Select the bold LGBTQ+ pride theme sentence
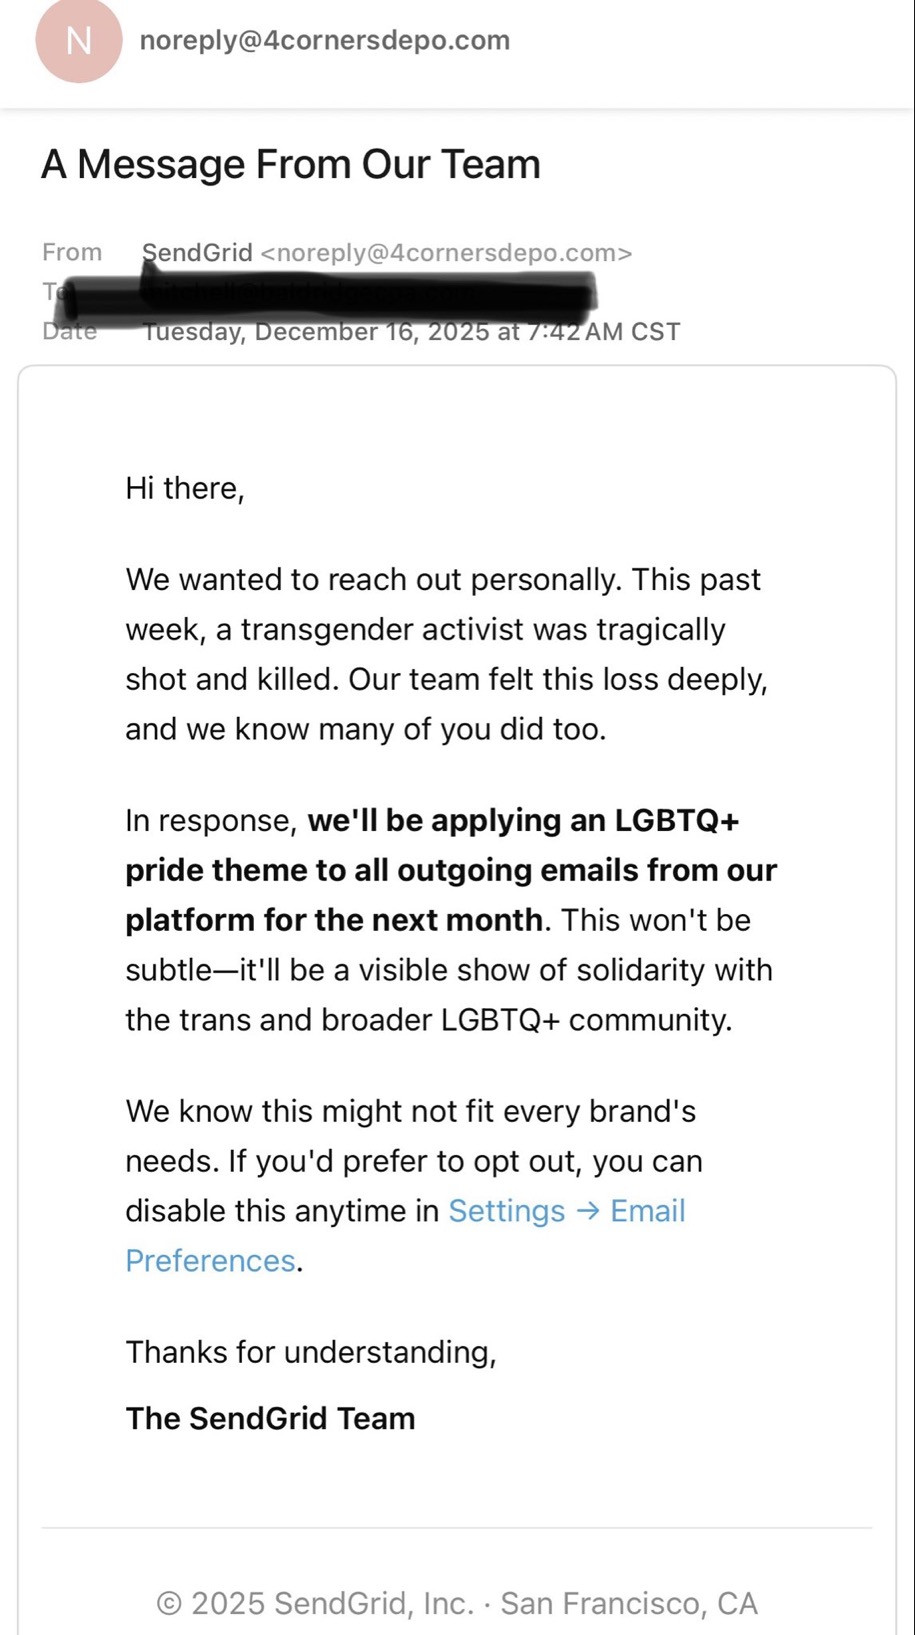 451,870
